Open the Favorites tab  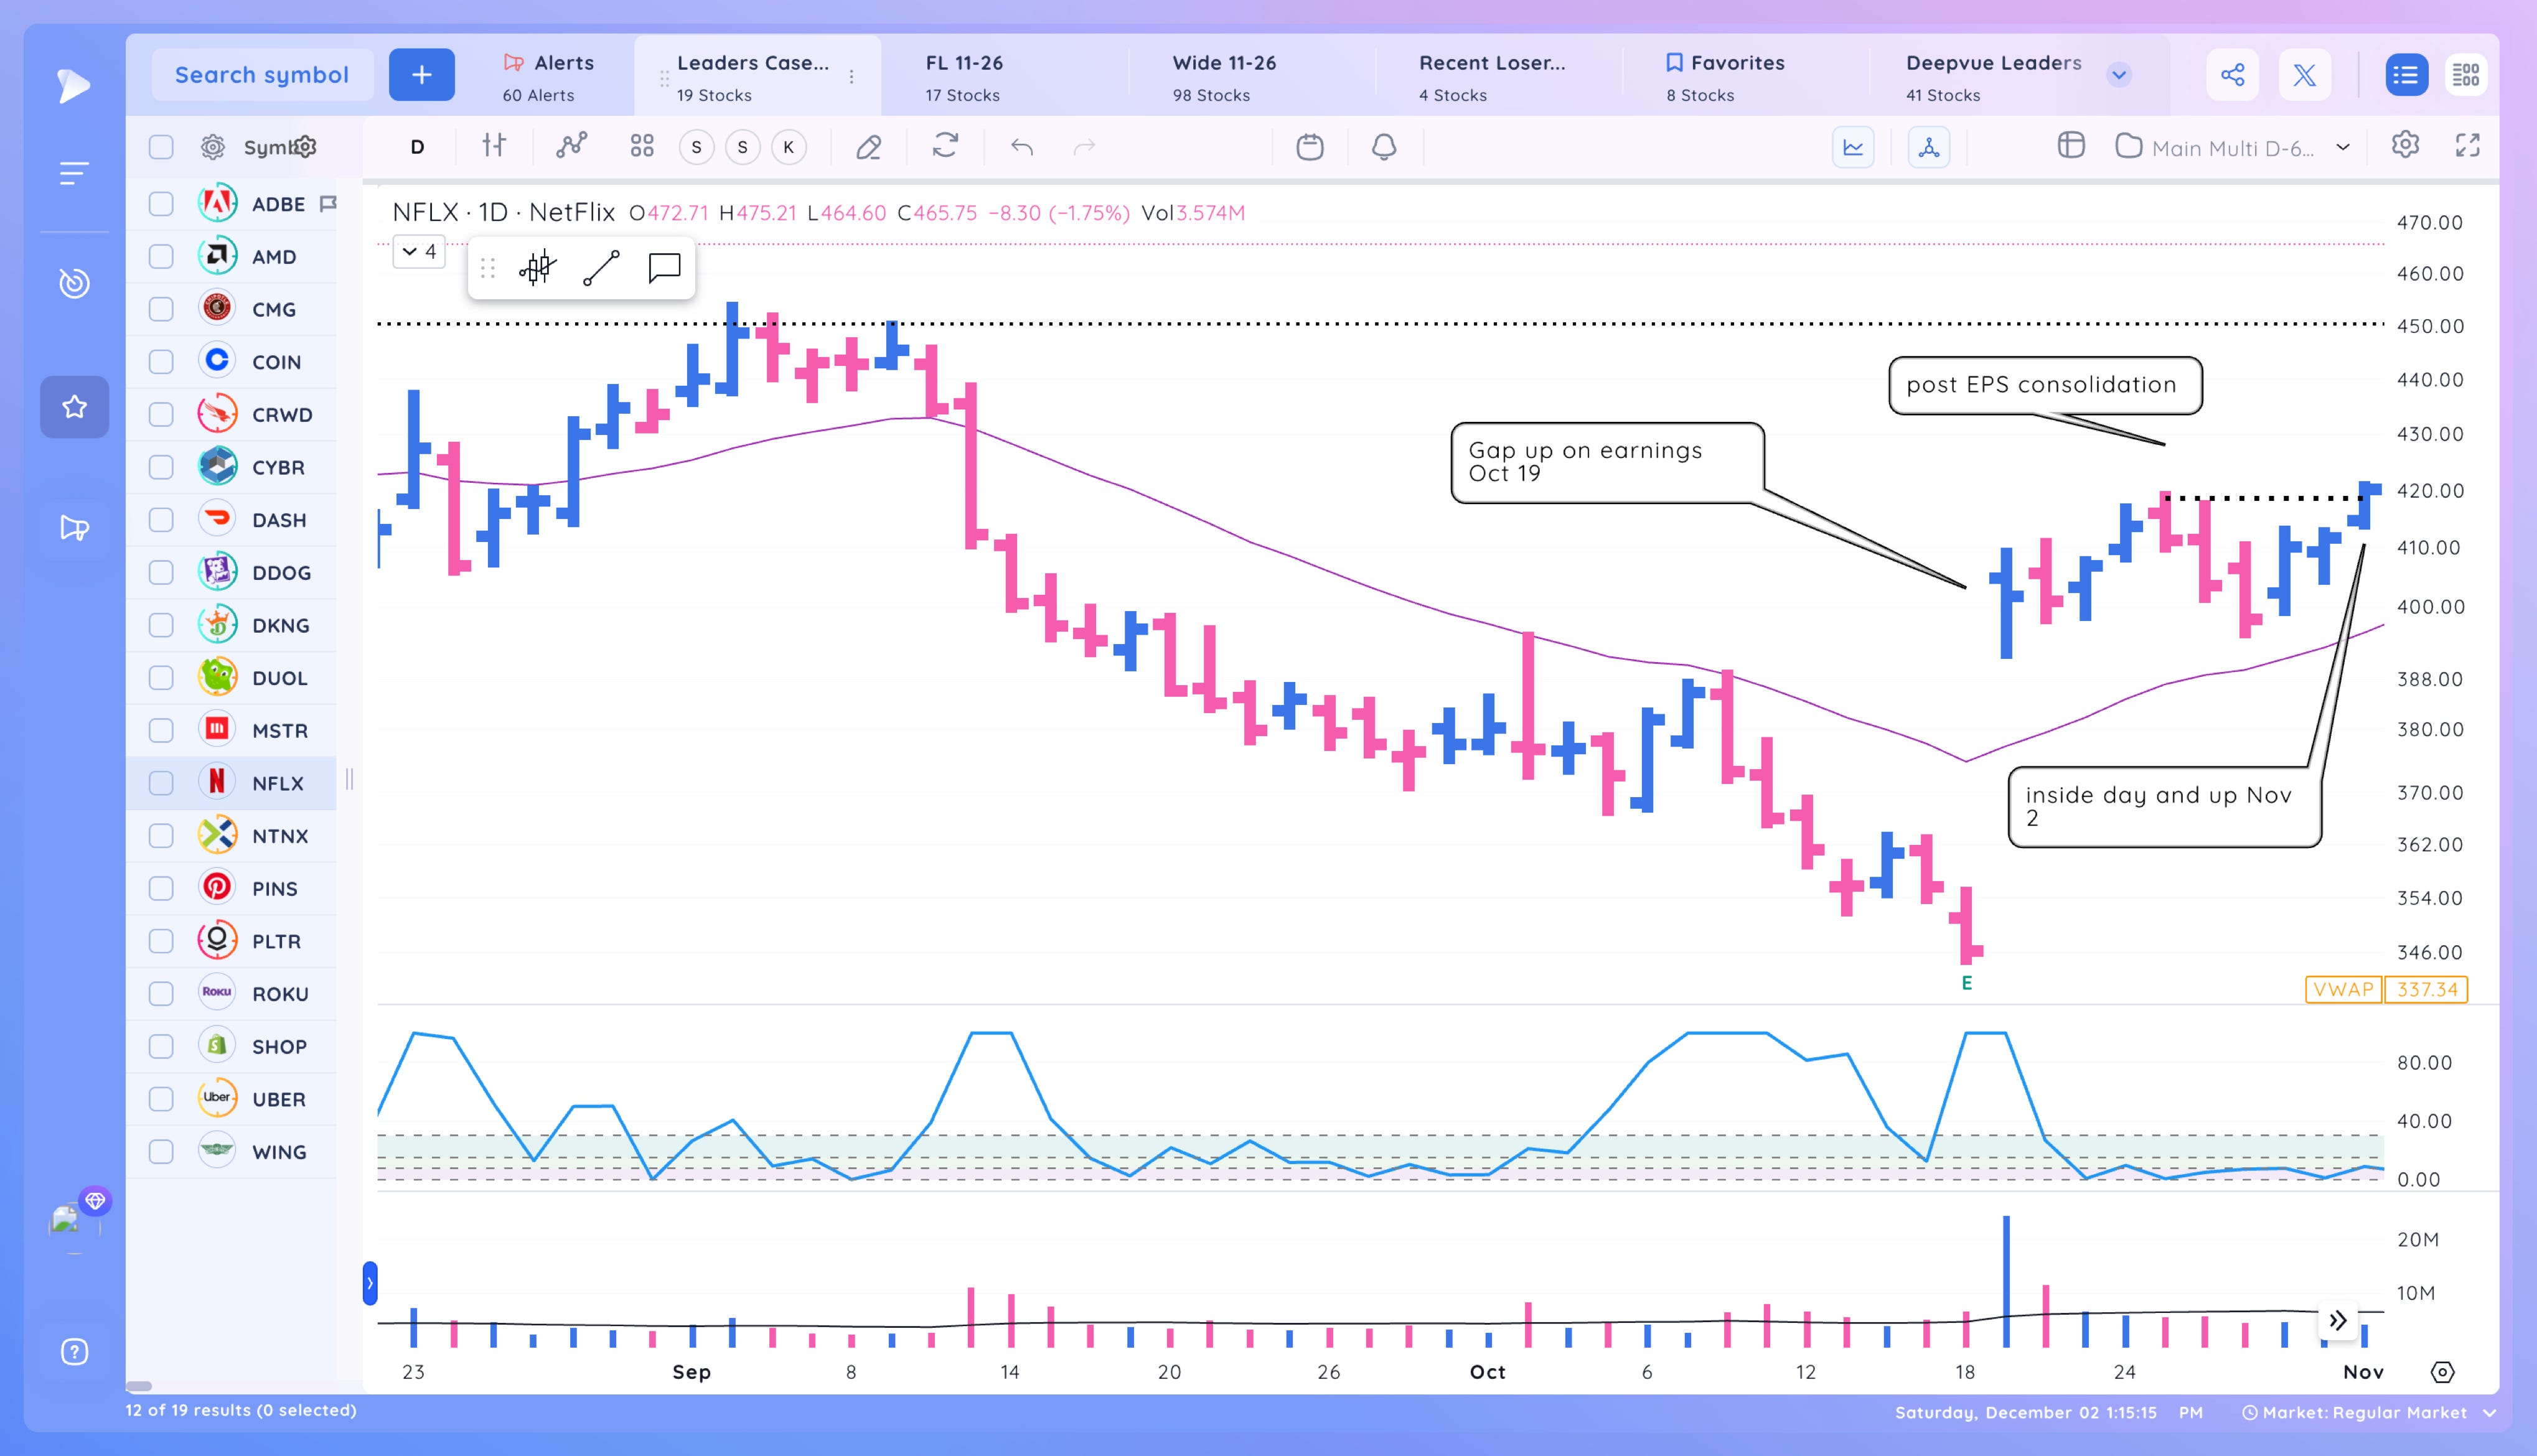pyautogui.click(x=1745, y=77)
